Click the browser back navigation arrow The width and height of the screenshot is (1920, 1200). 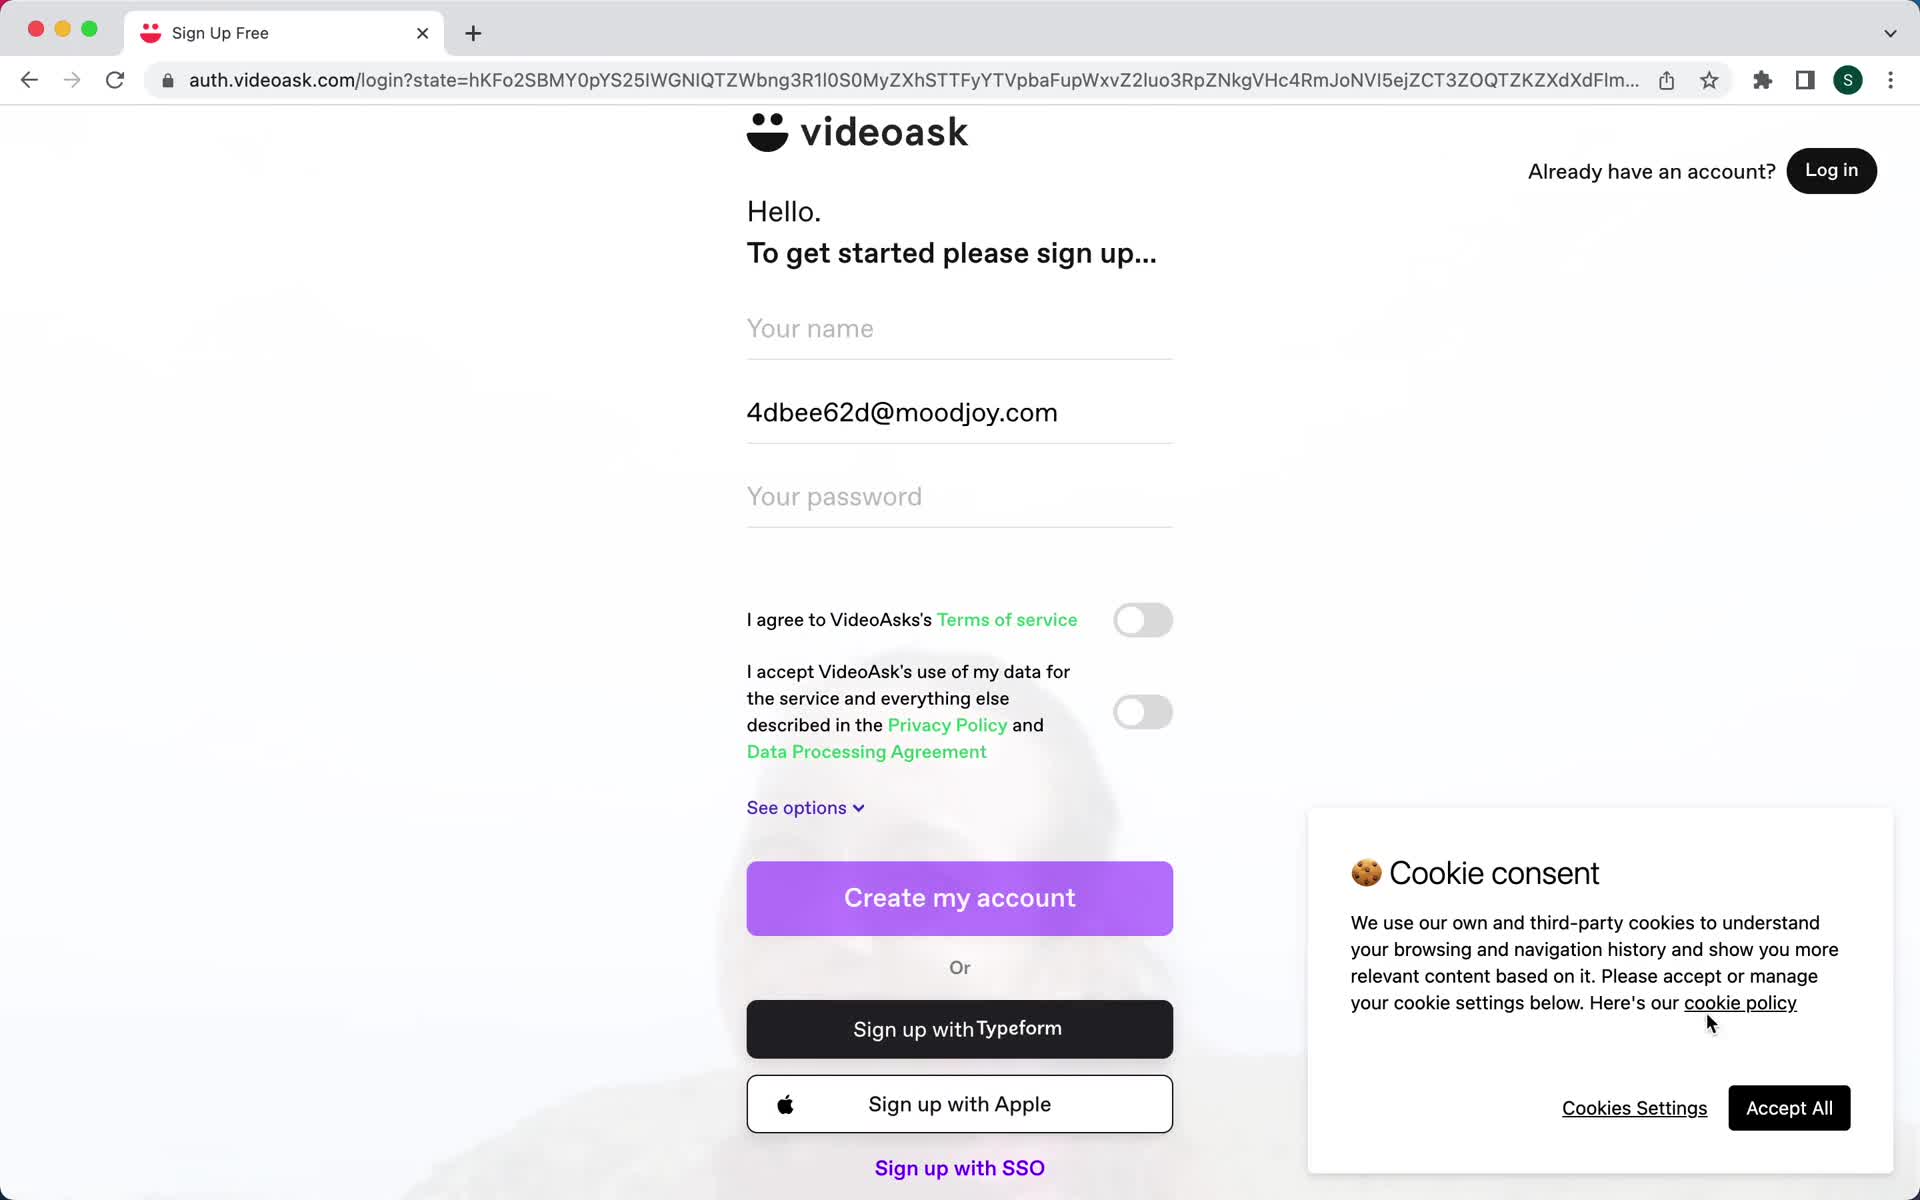tap(29, 80)
